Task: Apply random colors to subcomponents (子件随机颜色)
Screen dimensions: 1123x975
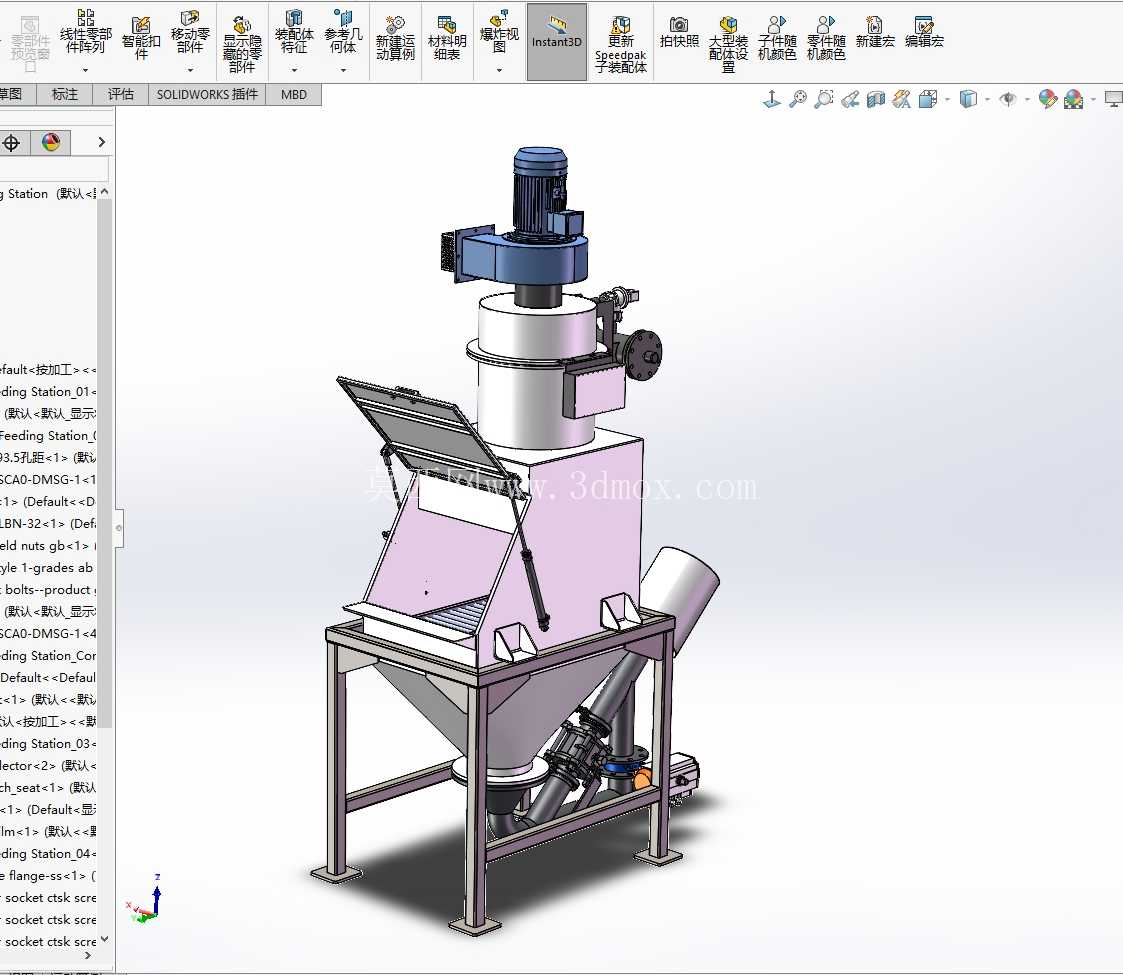Action: pyautogui.click(x=777, y=39)
